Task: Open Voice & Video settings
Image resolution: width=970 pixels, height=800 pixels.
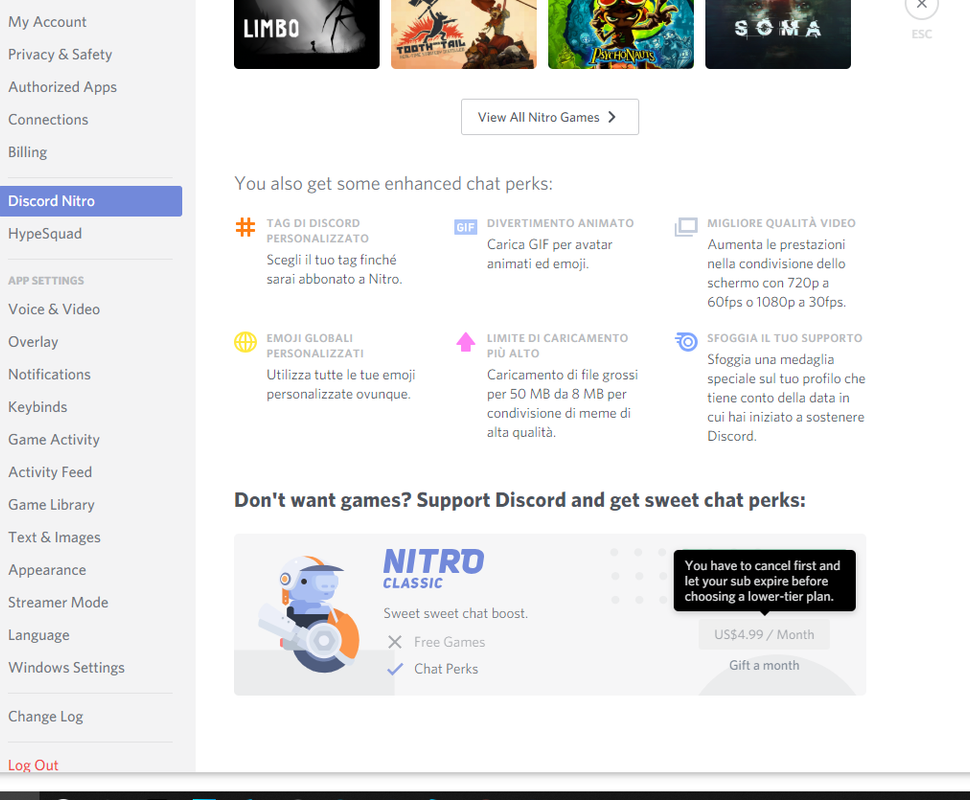Action: 54,309
